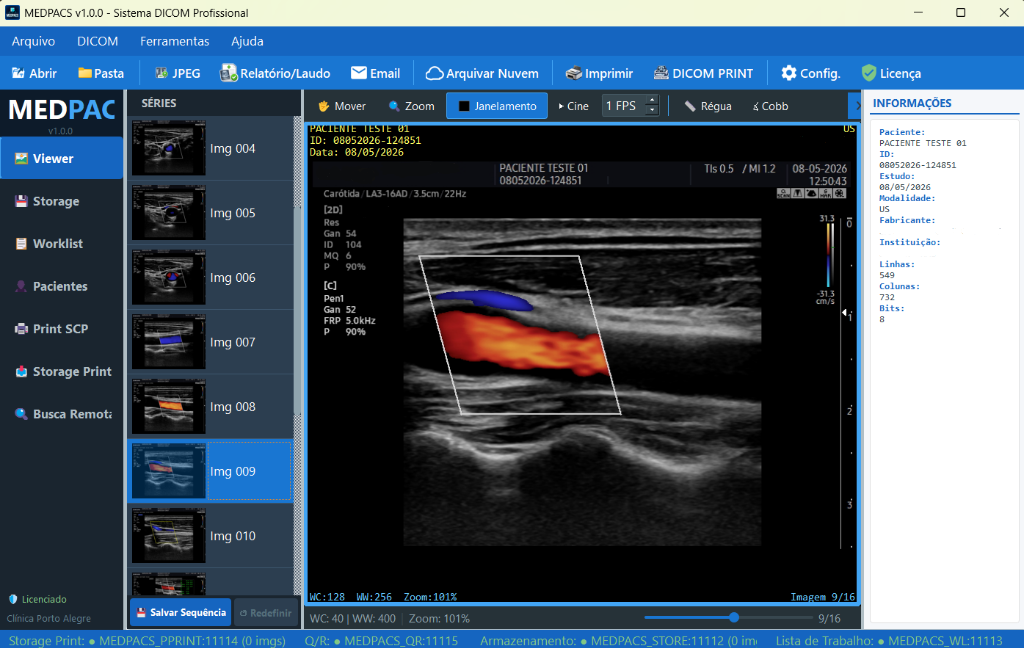Select thumbnail Img 008

coord(211,406)
